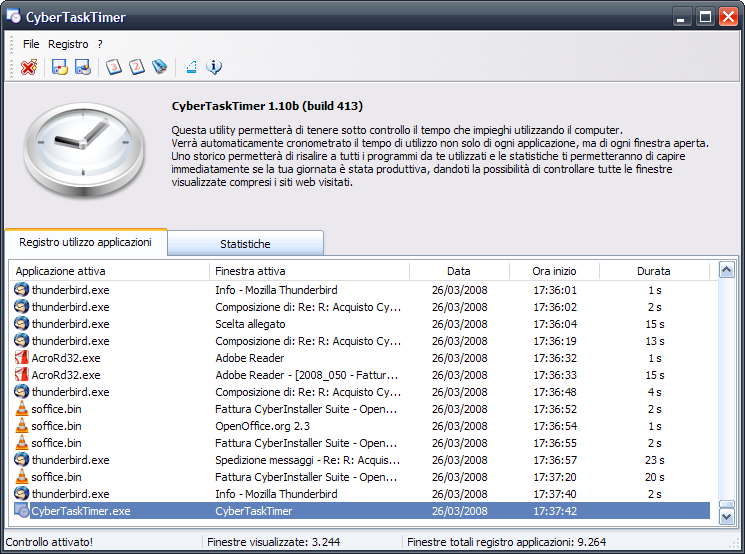Click the minimize-to-tray blue dotted icon
The image size is (745, 554).
(x=191, y=67)
